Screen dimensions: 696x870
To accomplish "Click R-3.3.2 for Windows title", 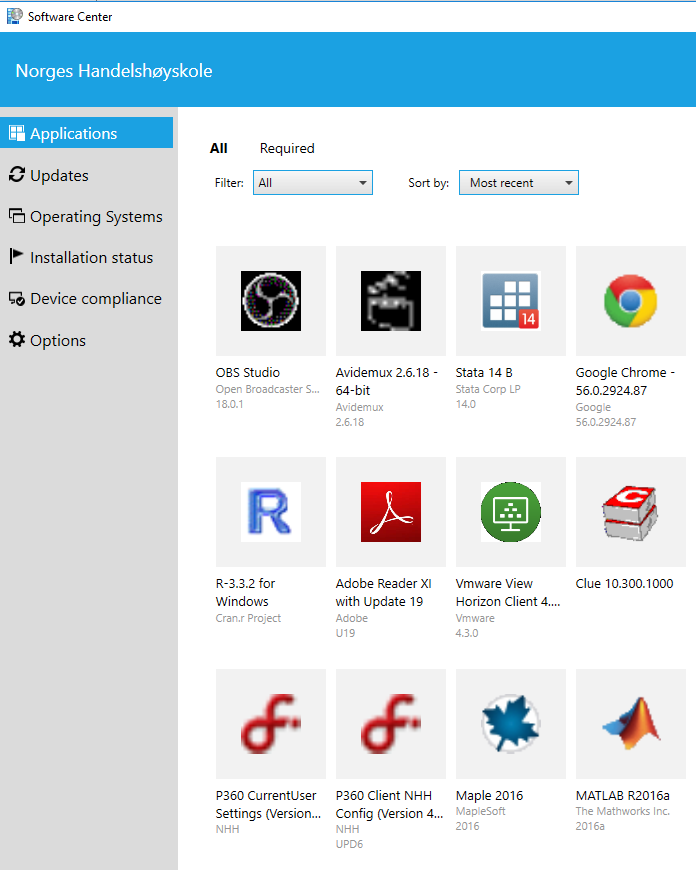I will tap(245, 592).
